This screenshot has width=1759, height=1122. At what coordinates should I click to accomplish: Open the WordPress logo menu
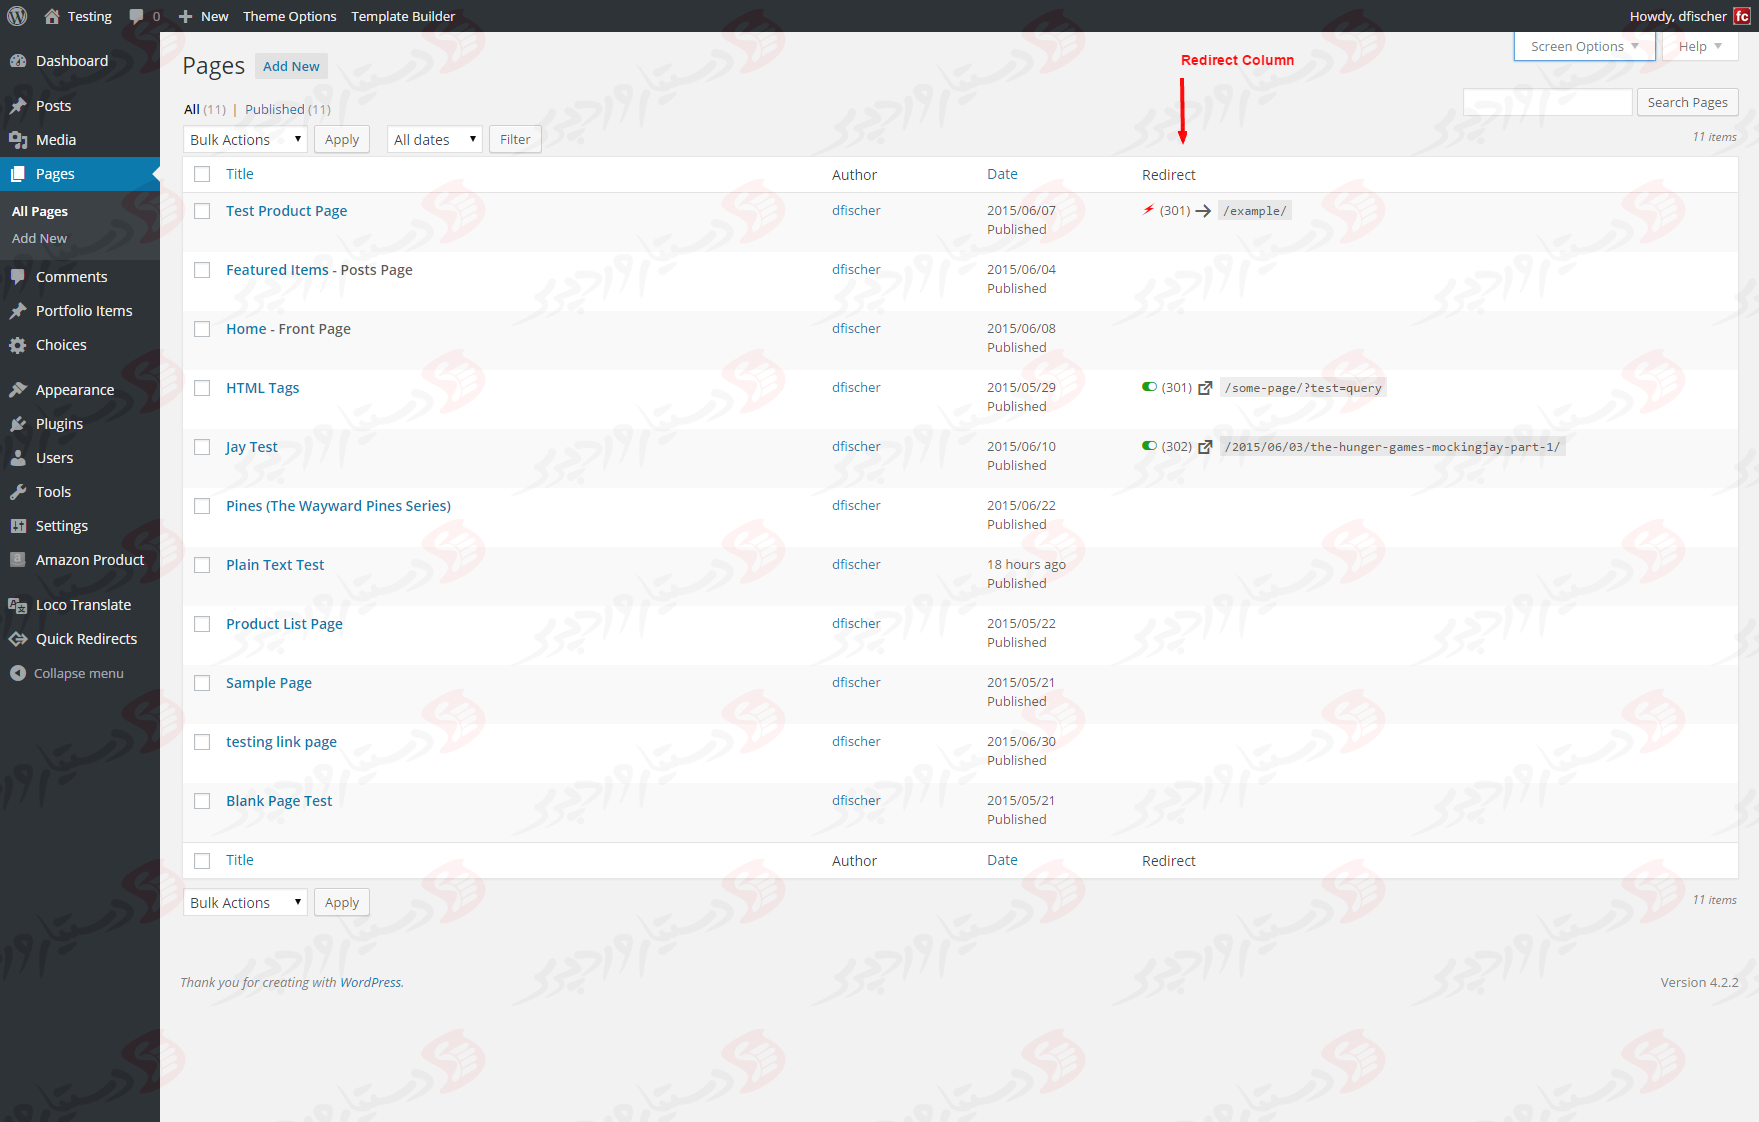tap(16, 16)
